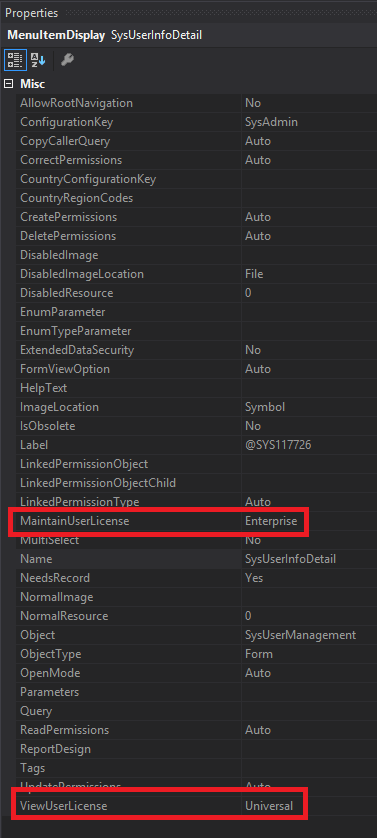This screenshot has width=377, height=838.
Task: Sort properties alphabetically icon
Action: tap(38, 60)
